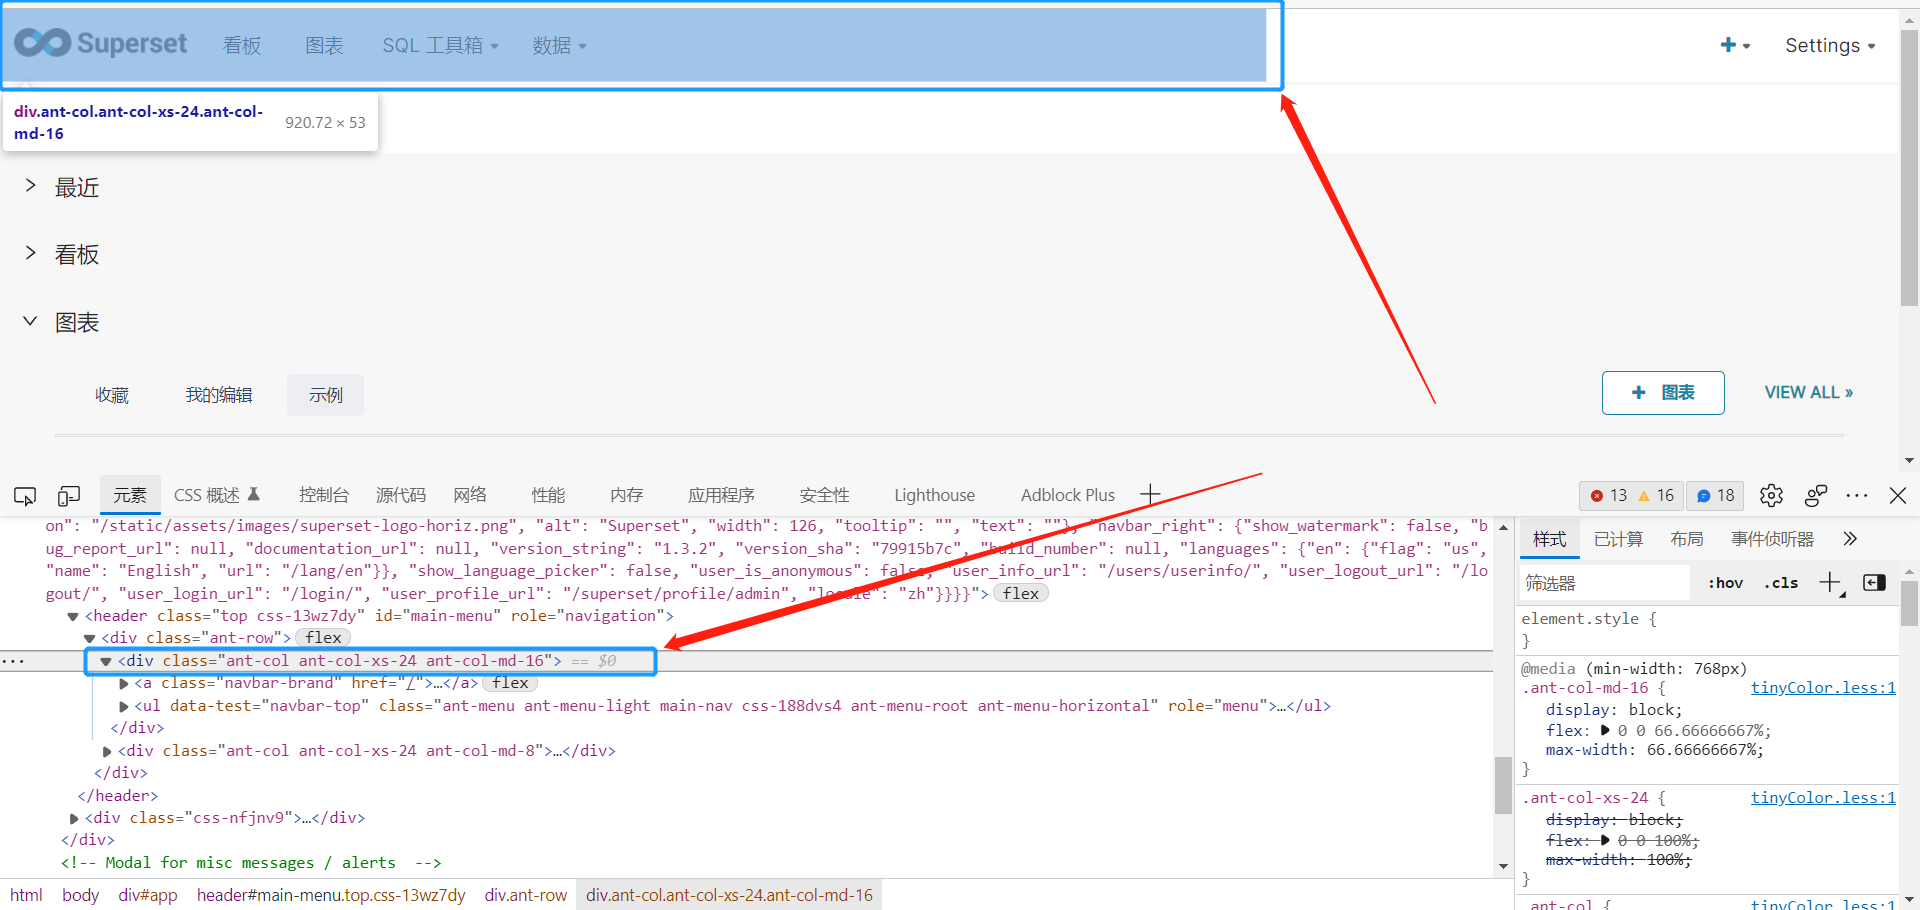The height and width of the screenshot is (910, 1920).
Task: Select the 已计算 pane tab
Action: 1618,539
